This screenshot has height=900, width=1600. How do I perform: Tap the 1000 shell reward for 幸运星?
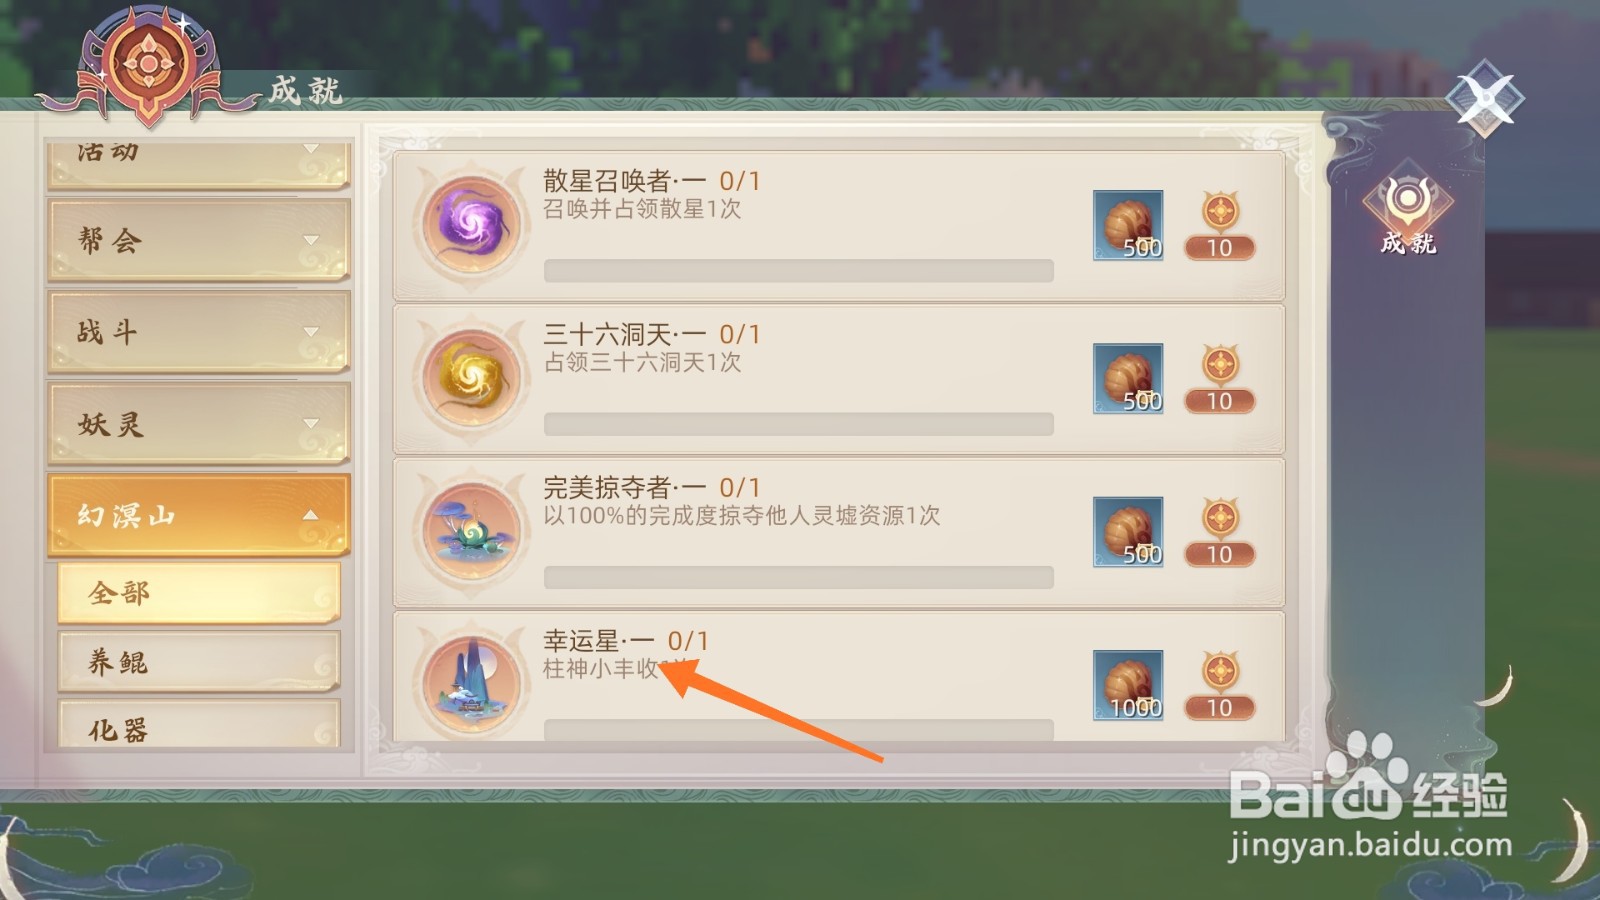point(1128,685)
